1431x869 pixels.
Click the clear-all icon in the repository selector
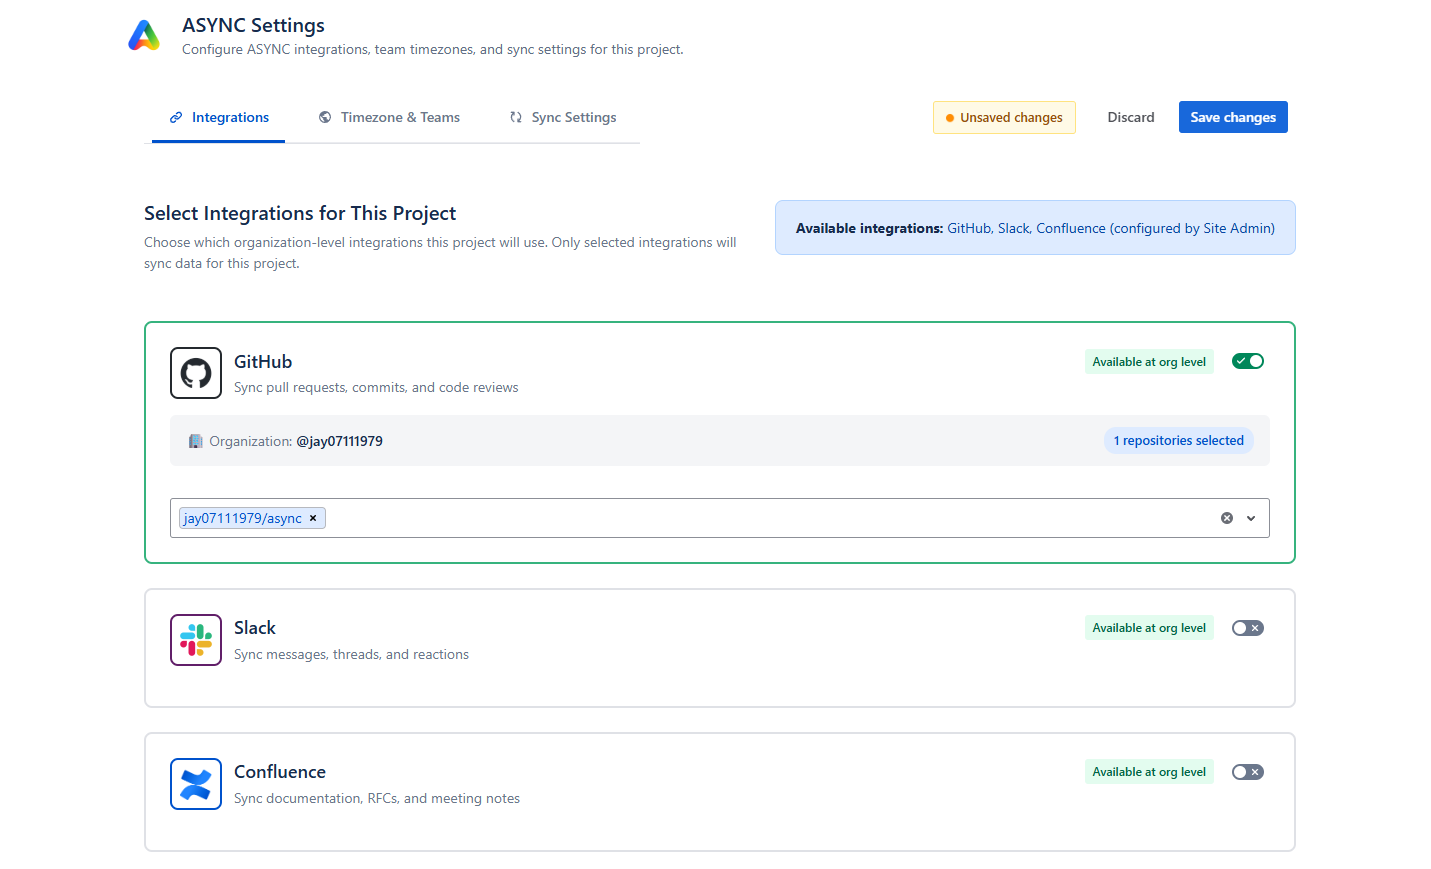(1227, 517)
